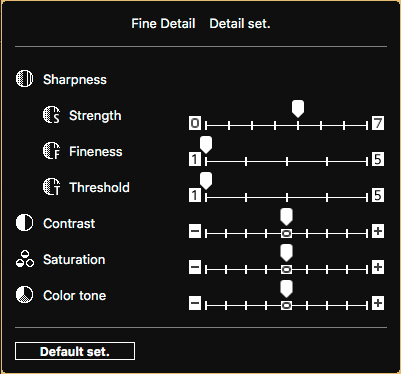Click the Strength slider handle
The image size is (401, 374).
[x=298, y=109]
